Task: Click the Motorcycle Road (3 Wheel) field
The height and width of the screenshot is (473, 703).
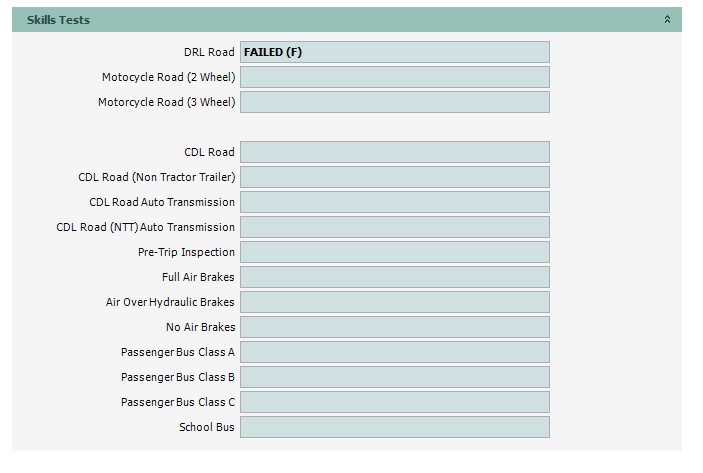Action: pos(394,102)
